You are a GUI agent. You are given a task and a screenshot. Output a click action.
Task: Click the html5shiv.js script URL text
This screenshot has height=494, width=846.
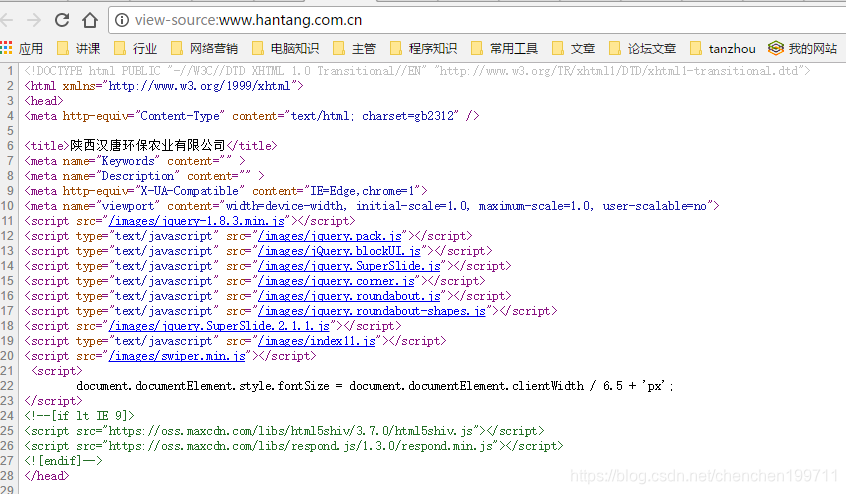coord(291,431)
